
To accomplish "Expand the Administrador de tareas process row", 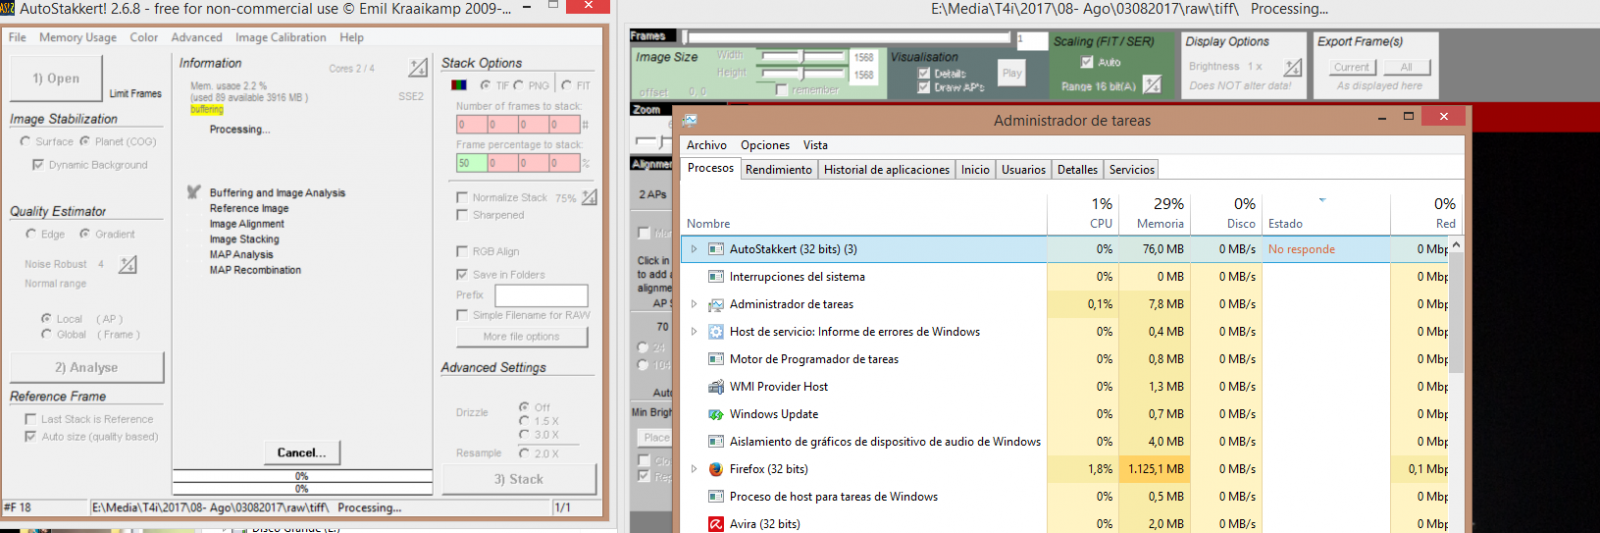I will 694,304.
